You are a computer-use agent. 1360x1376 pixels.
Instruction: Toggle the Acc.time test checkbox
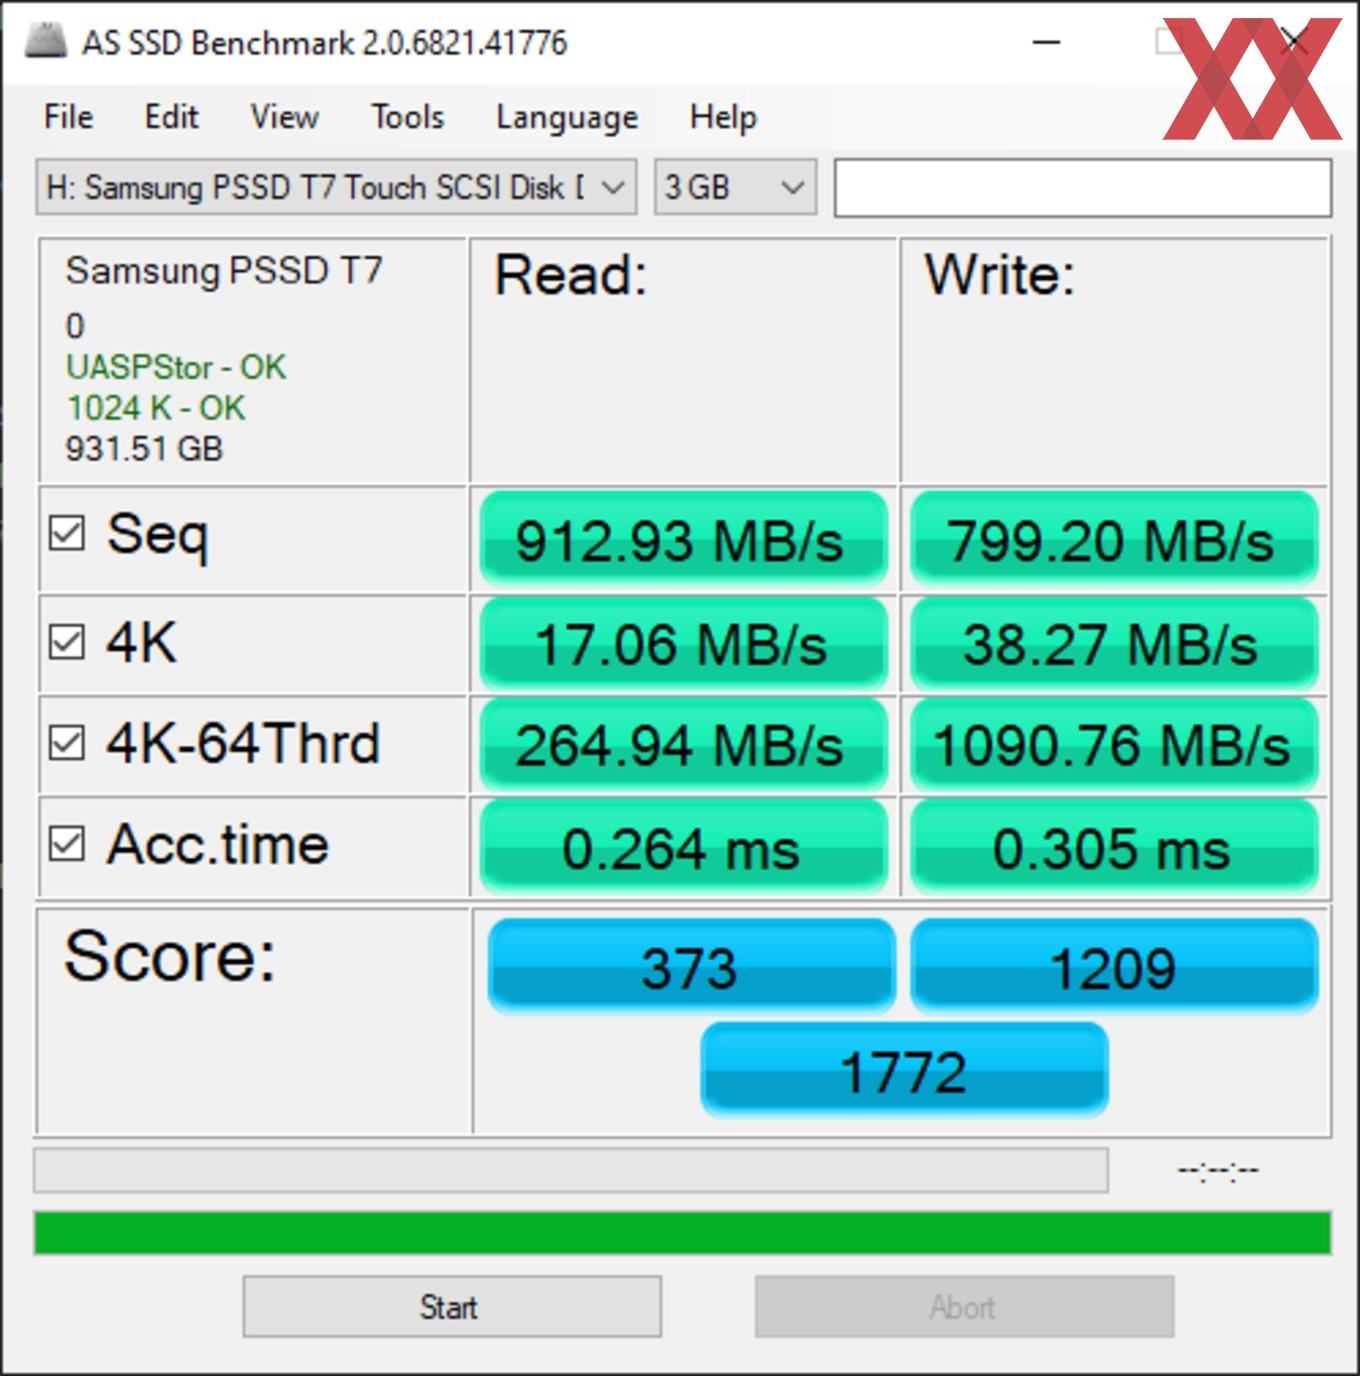[x=67, y=844]
